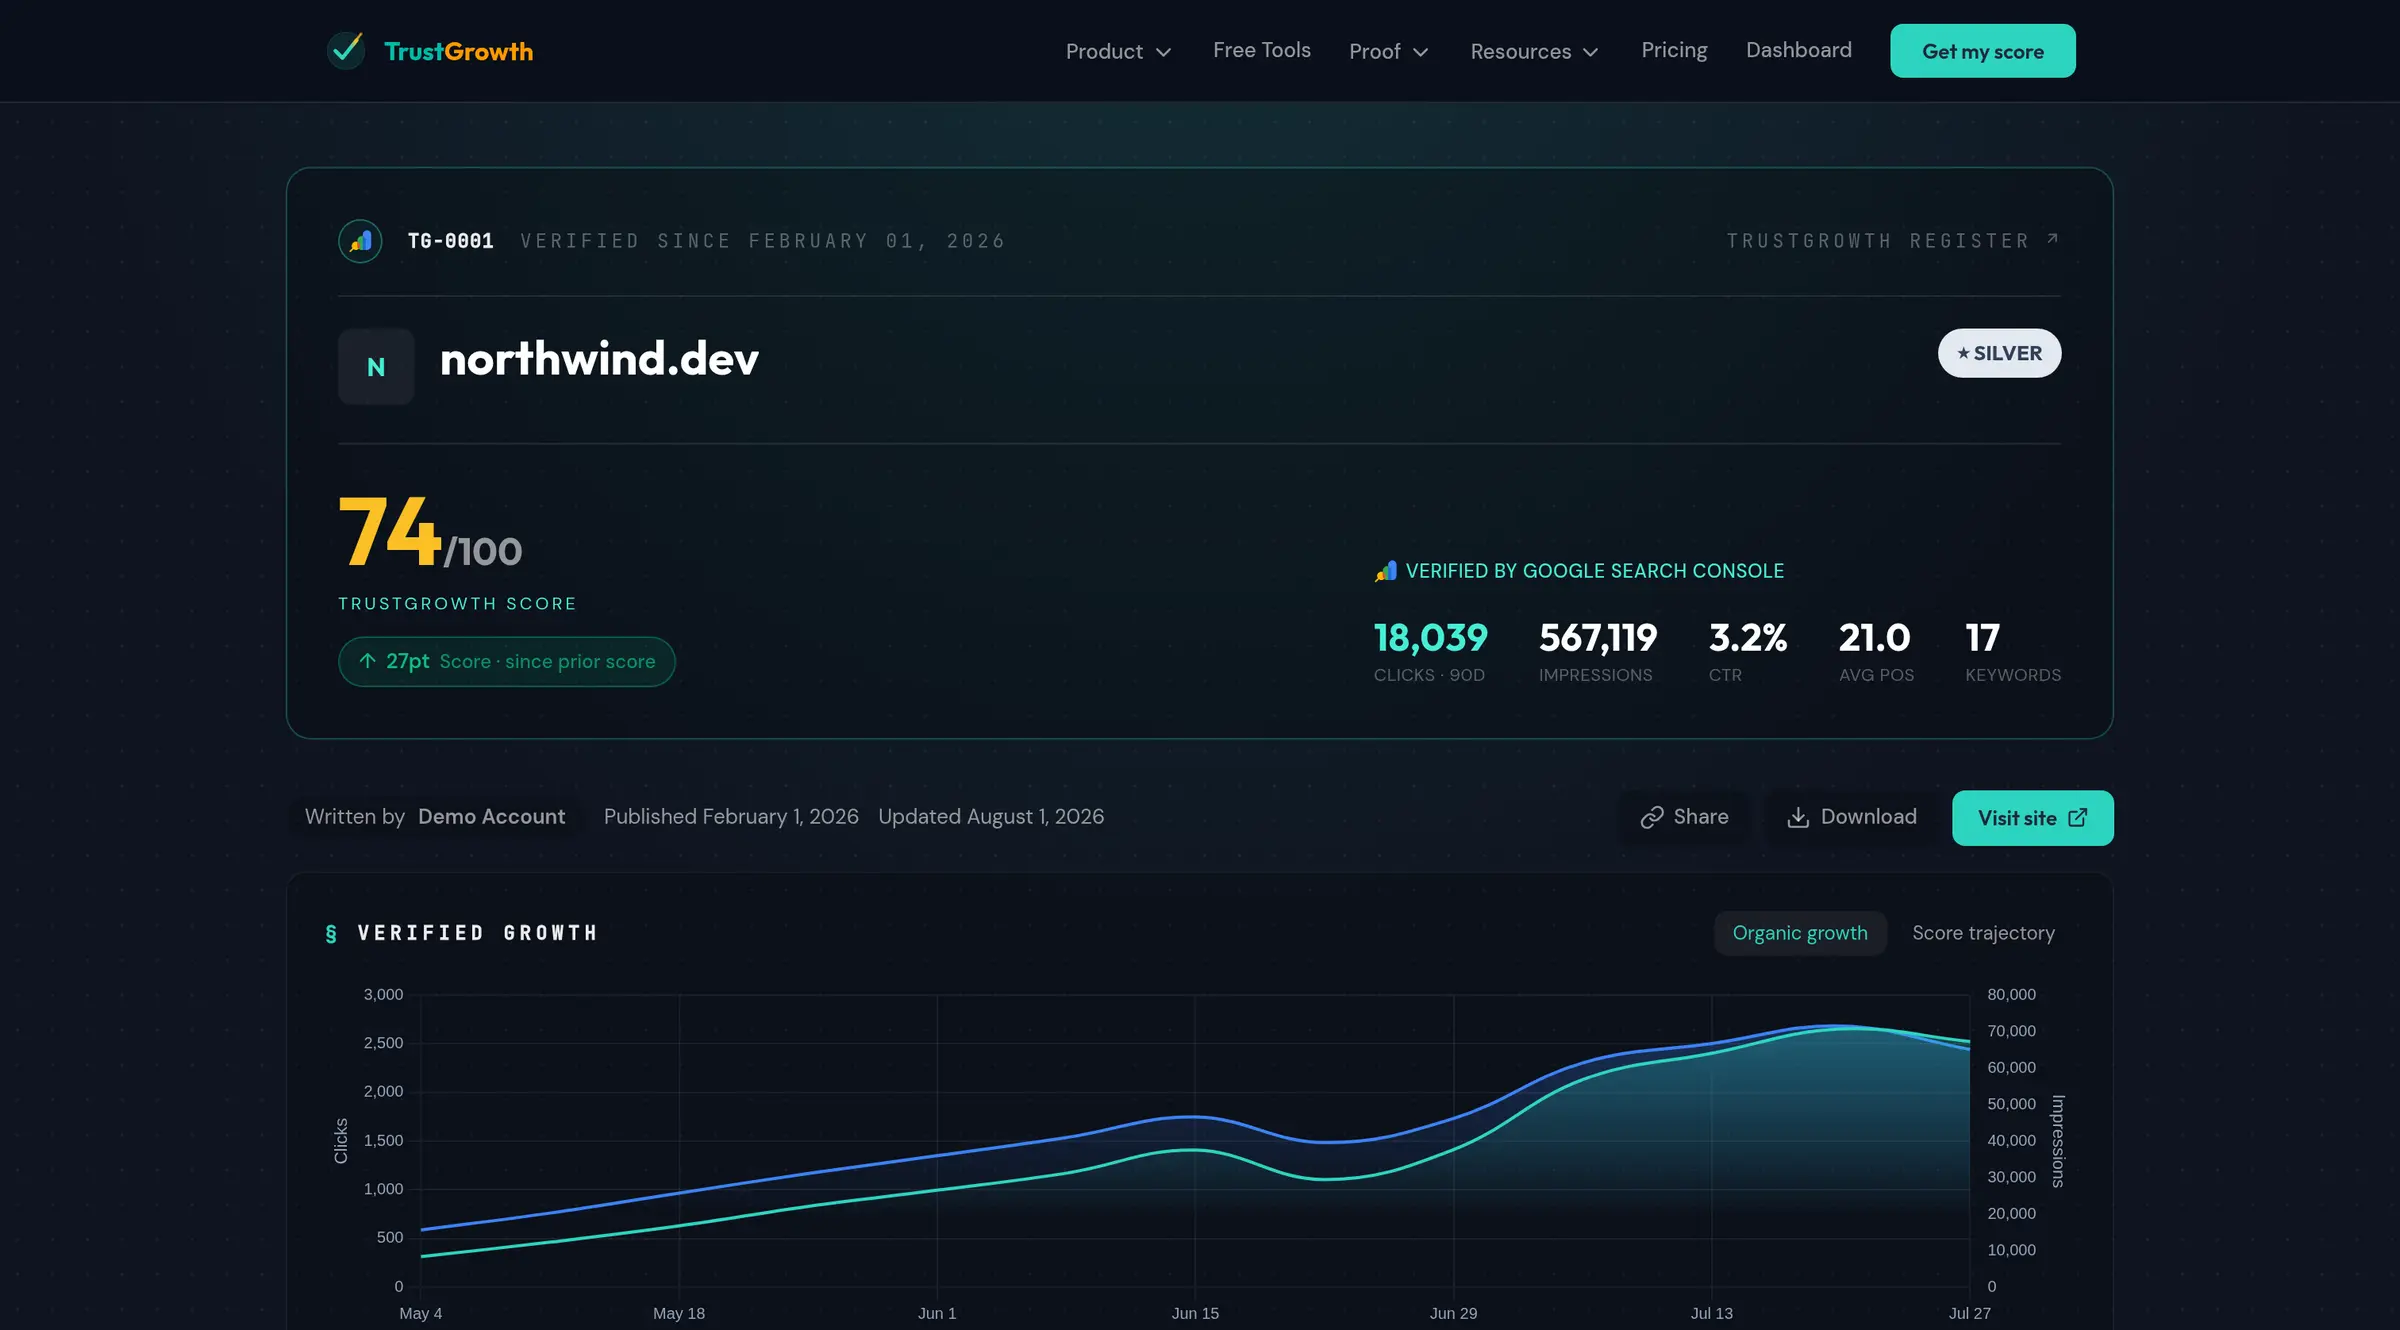This screenshot has width=2400, height=1330.
Task: Click the external arrow icon after Register
Action: [2052, 239]
